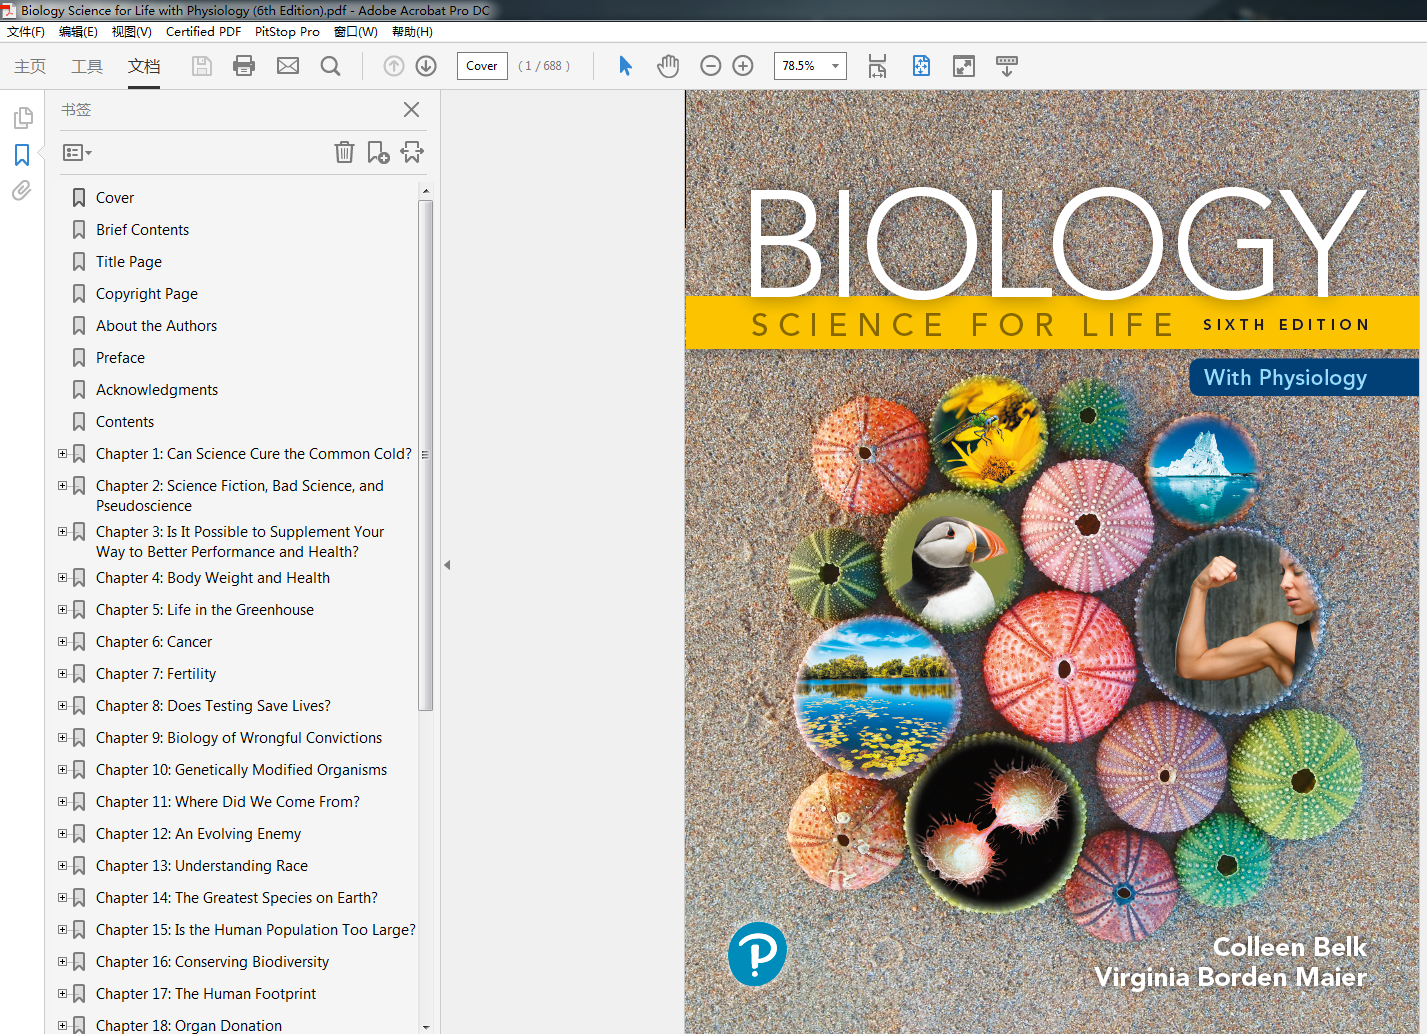Zoom in with the plus circle icon

pos(743,66)
